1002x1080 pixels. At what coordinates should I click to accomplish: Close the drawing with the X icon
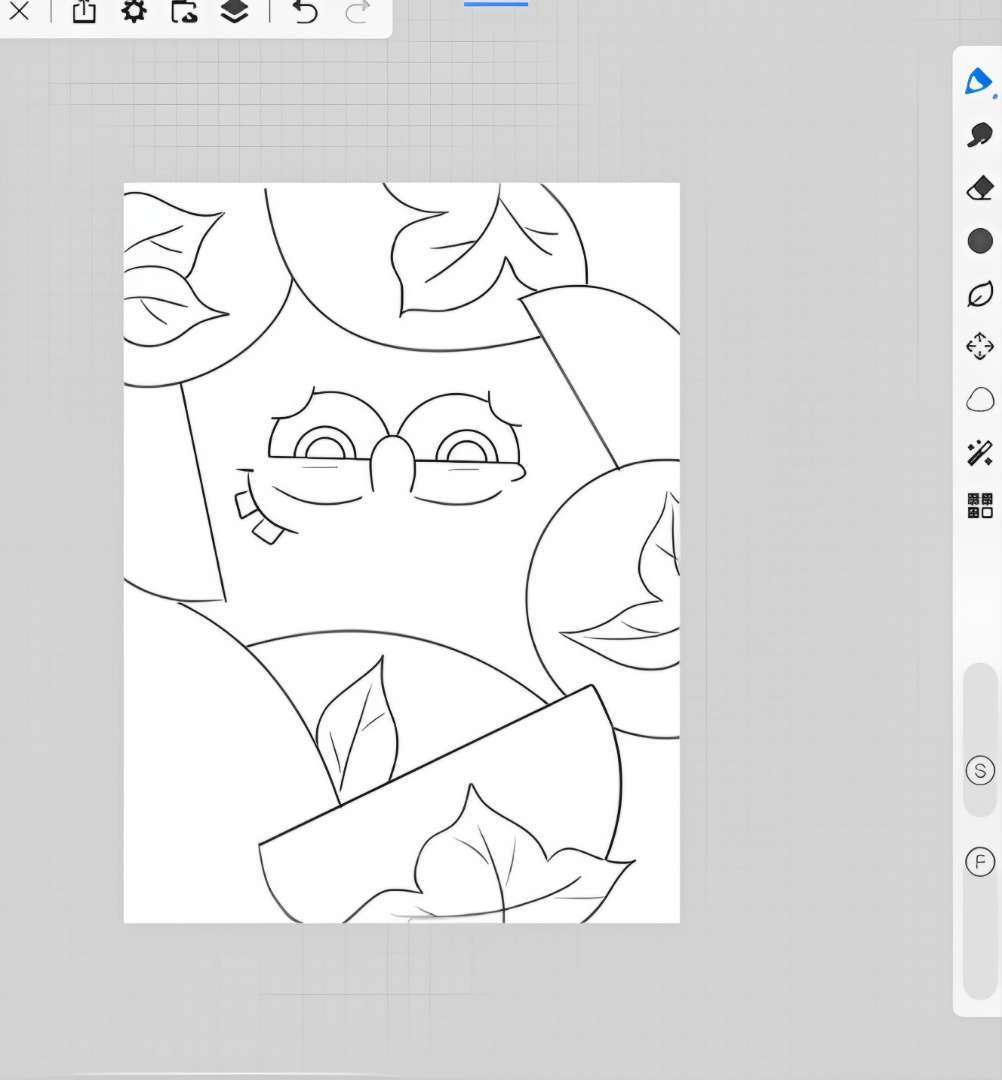point(19,11)
